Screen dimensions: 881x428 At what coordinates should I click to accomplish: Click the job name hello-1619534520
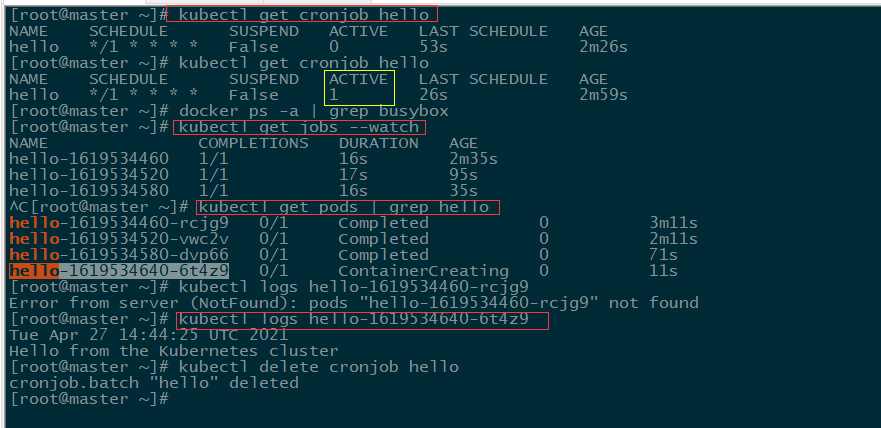click(x=89, y=175)
